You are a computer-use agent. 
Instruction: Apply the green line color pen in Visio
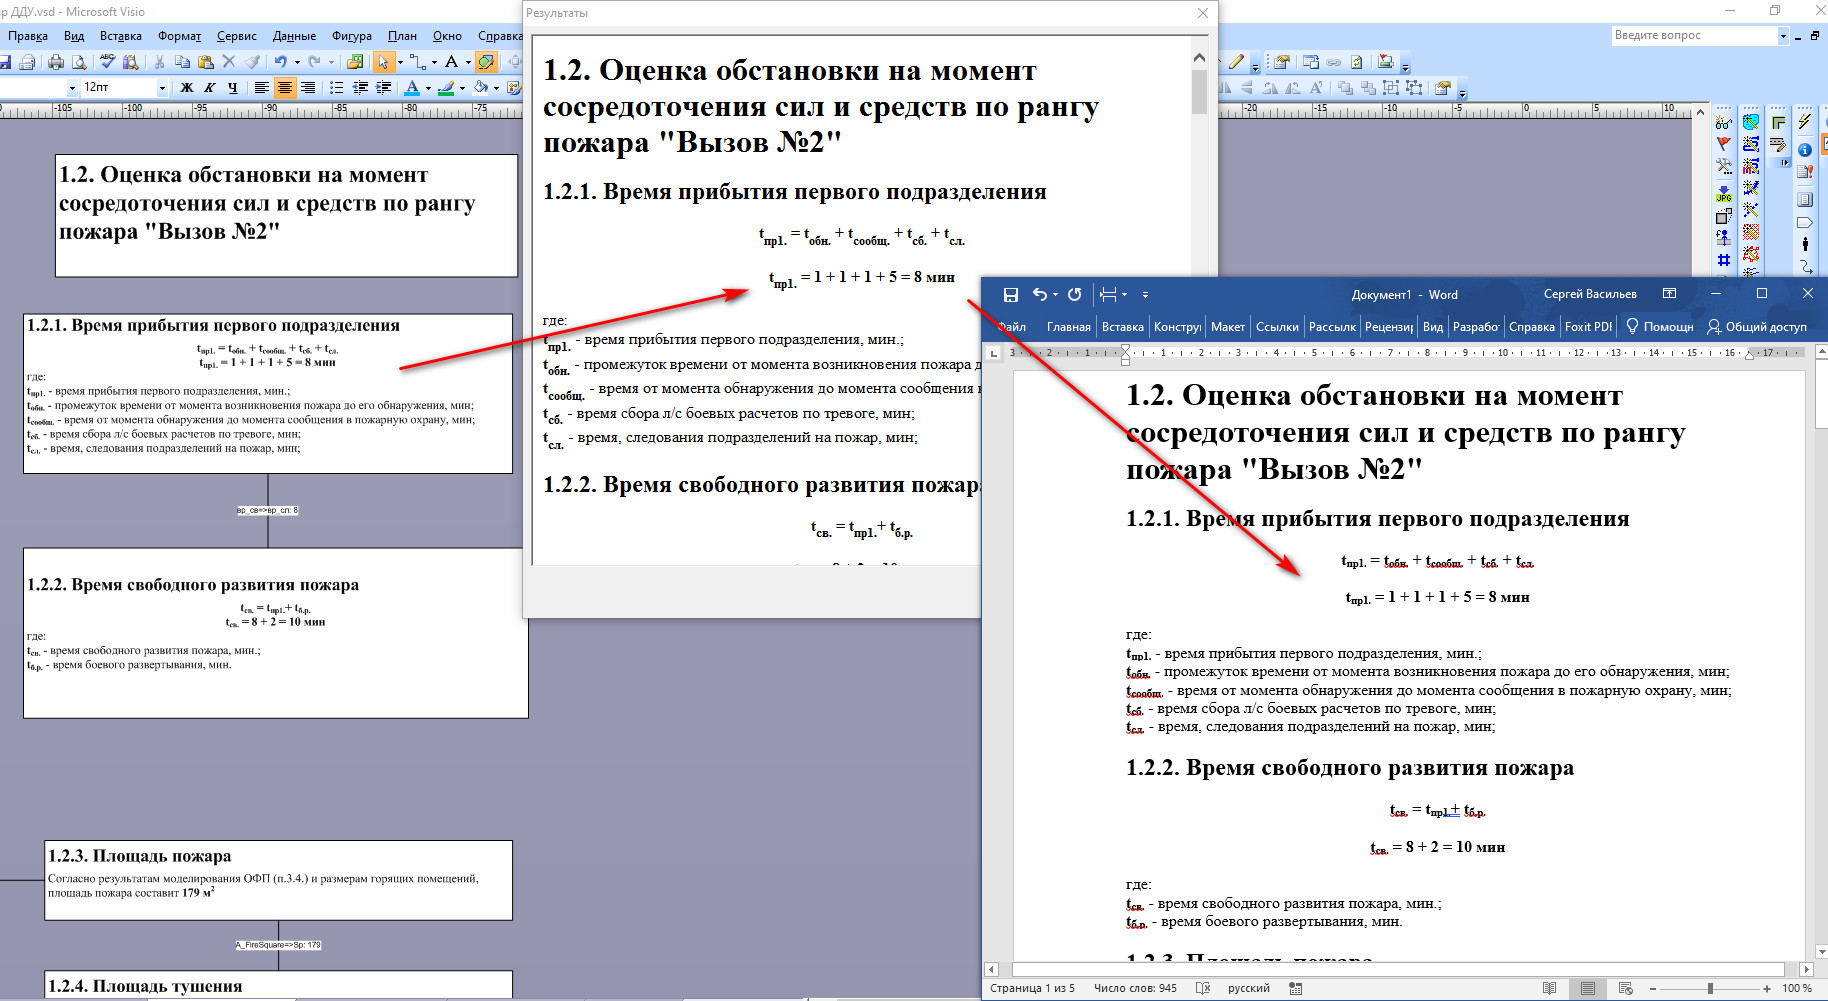[446, 88]
